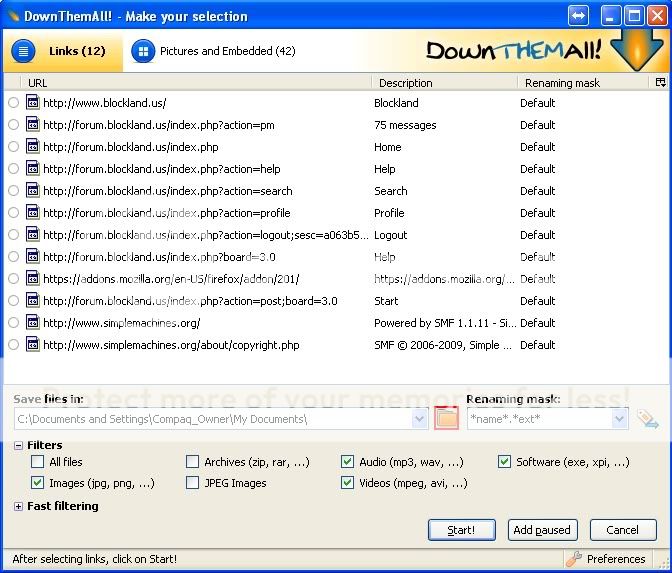Click the Blockland description cell
672x573 pixels.
(x=396, y=103)
